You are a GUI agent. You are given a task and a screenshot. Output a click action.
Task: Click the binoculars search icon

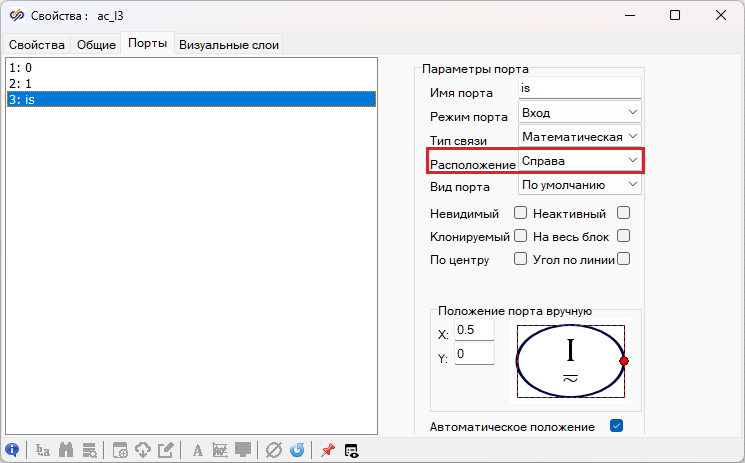coord(67,450)
